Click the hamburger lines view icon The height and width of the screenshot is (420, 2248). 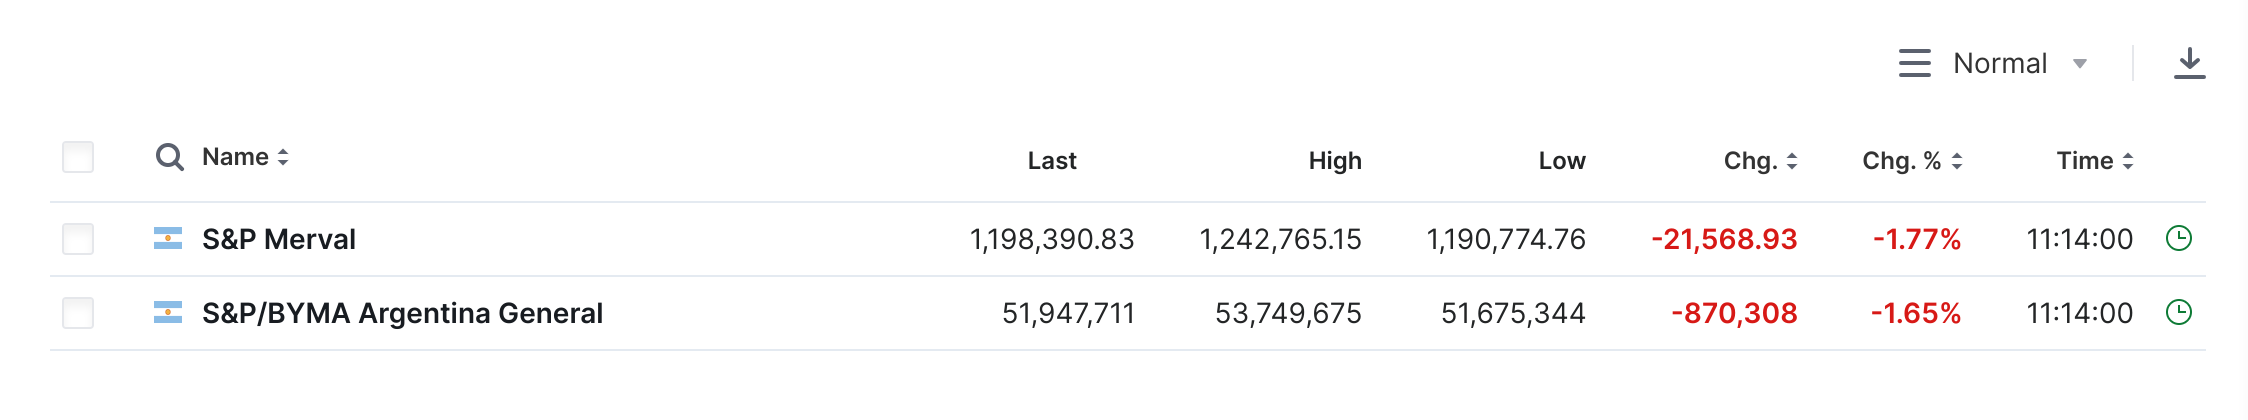1914,63
